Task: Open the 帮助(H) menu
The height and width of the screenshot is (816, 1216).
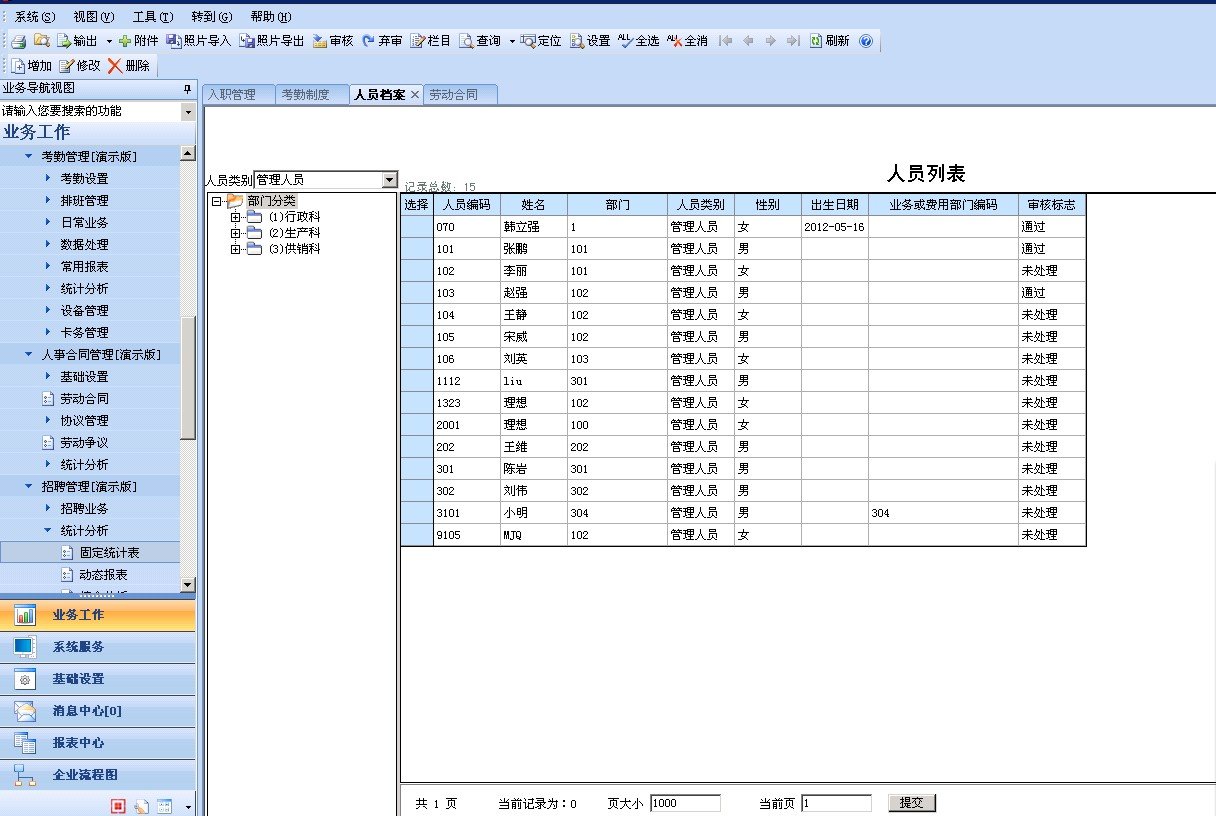Action: (x=271, y=17)
